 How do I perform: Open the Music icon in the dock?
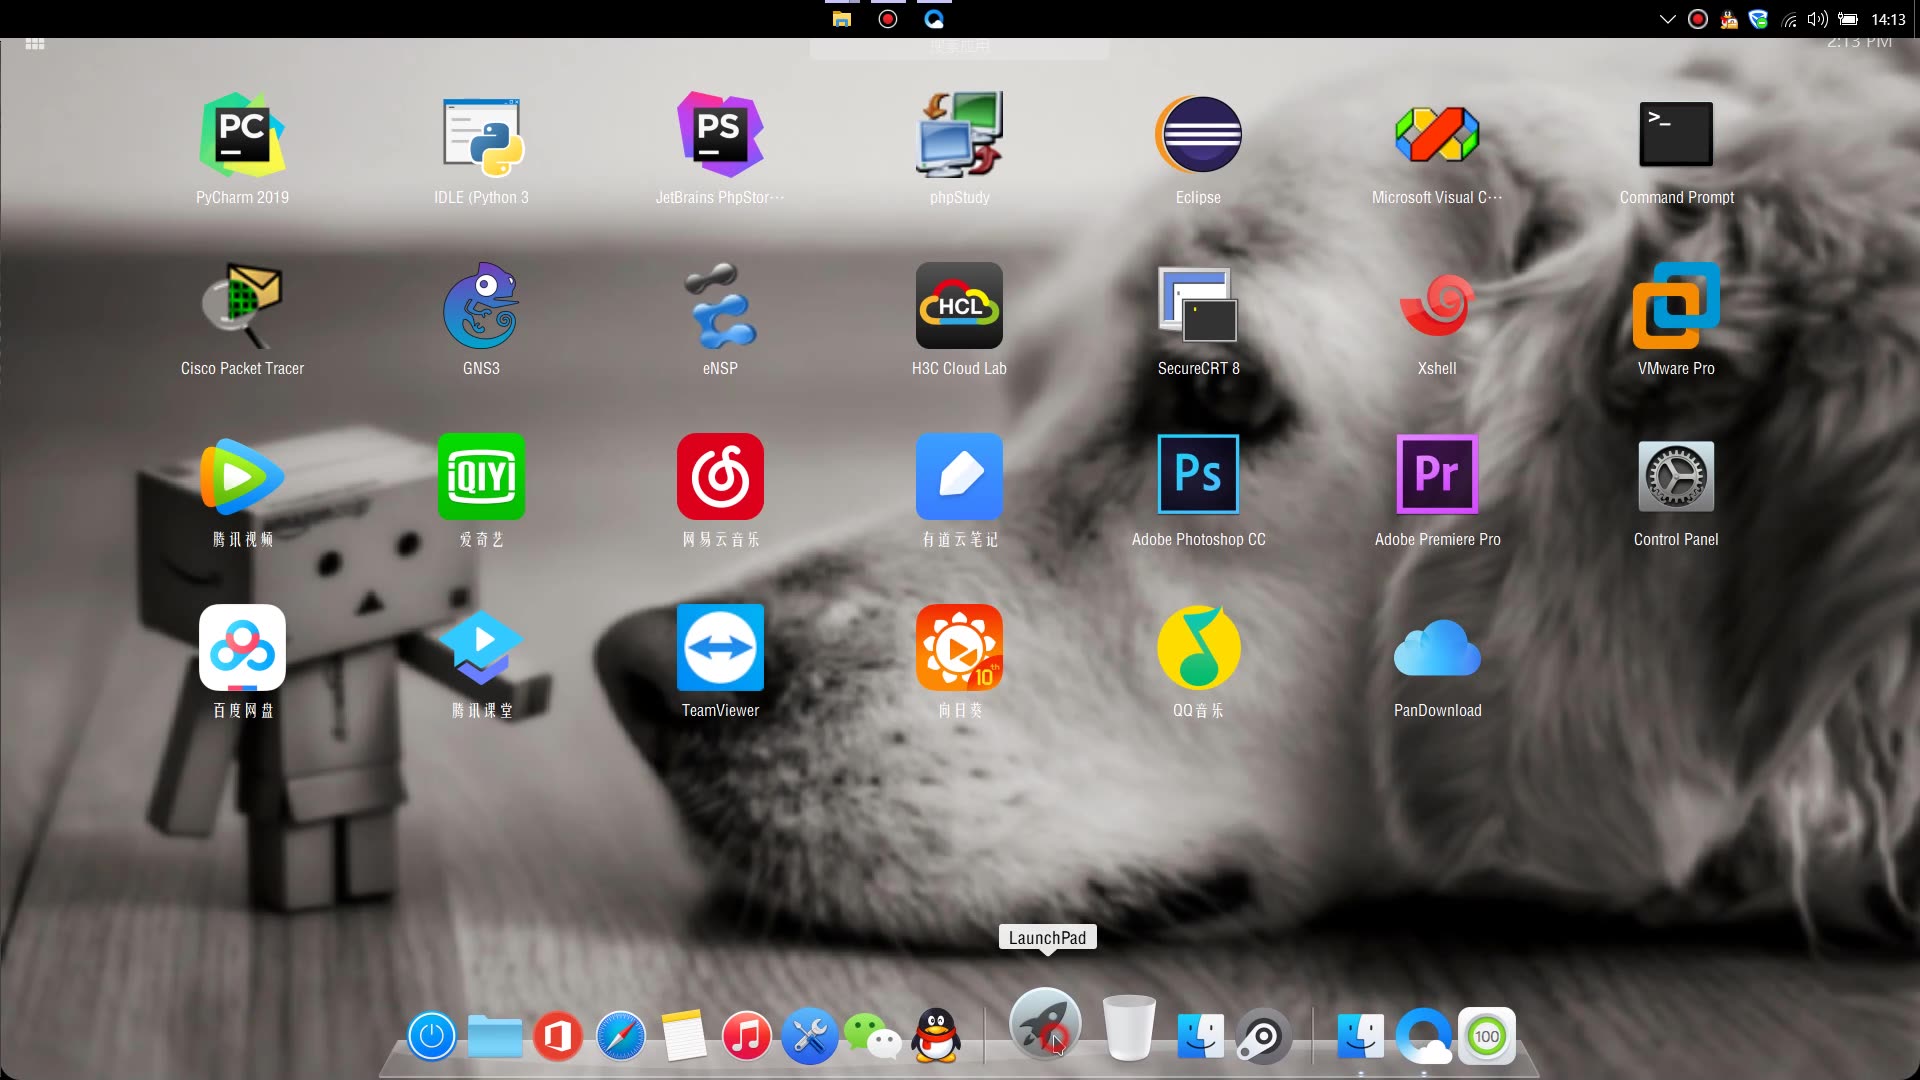[x=747, y=1036]
